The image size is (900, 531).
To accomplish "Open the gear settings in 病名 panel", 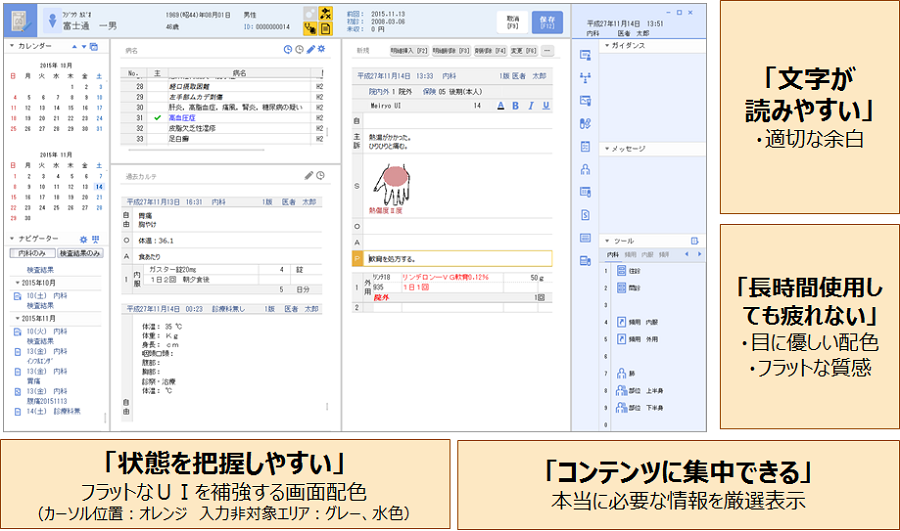I will (x=322, y=49).
